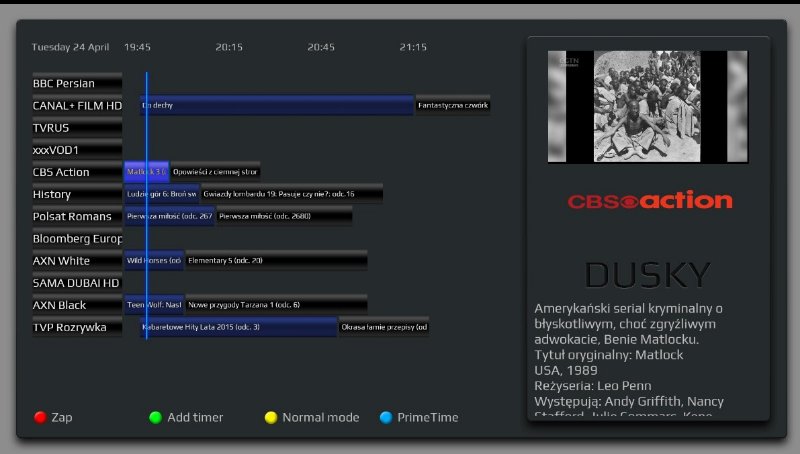Select Nowe przygody Tarzana 1 programme
This screenshot has width=800, height=454.
pyautogui.click(x=275, y=305)
